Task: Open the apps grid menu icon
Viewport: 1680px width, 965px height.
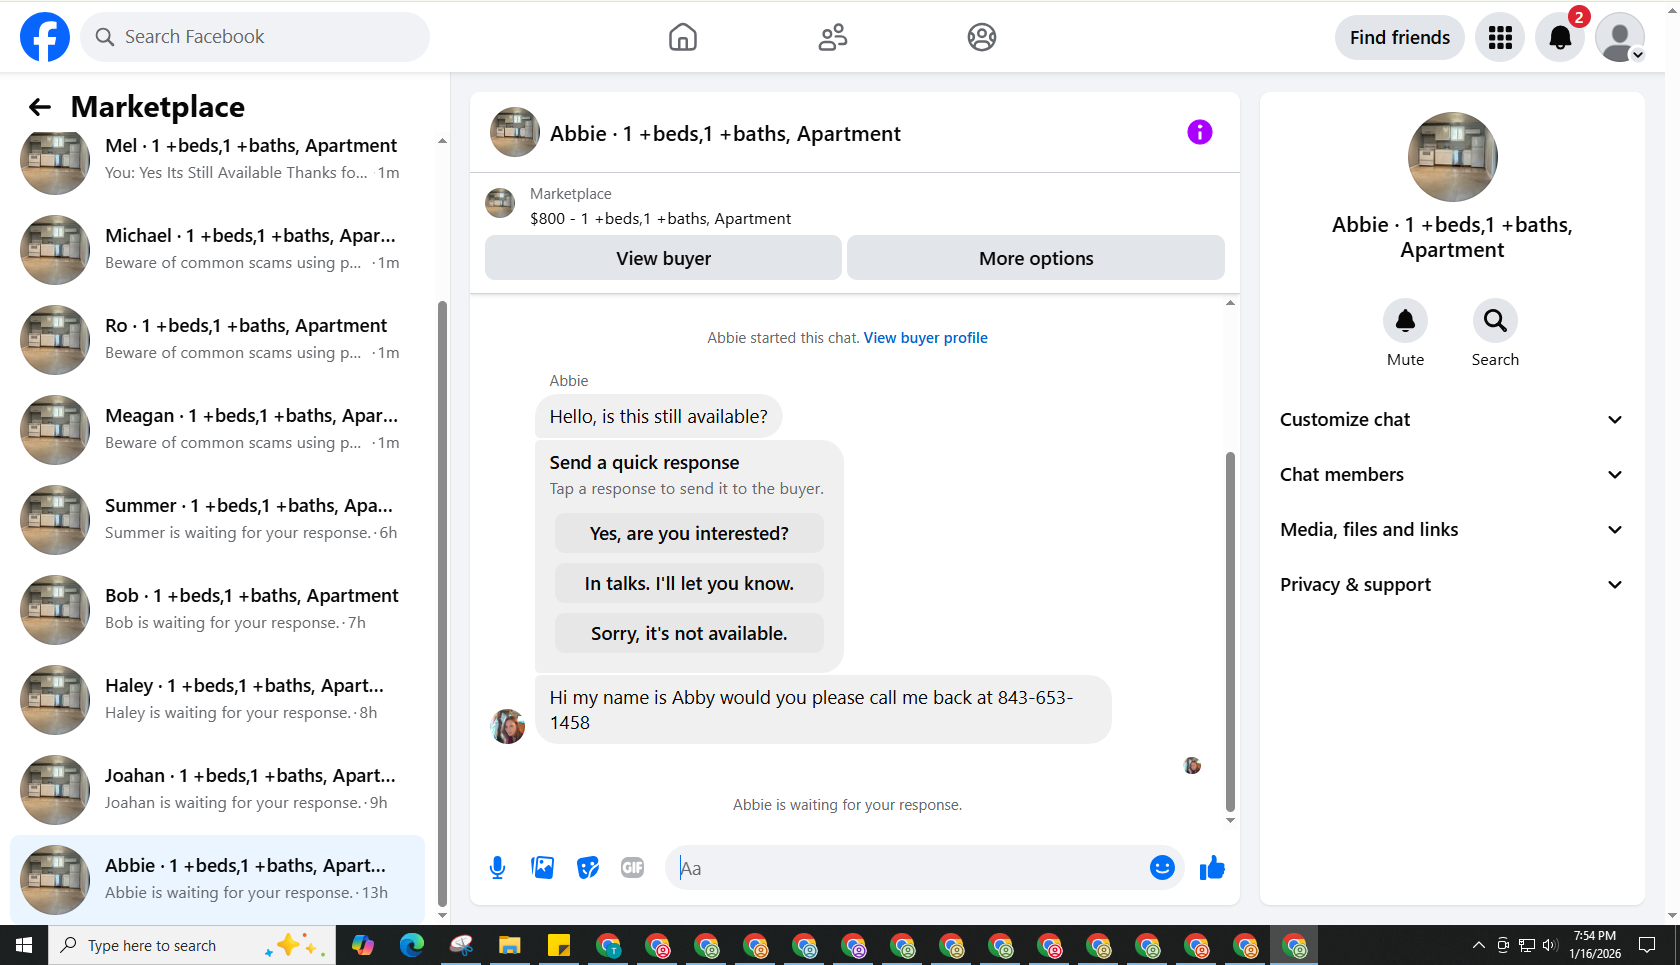Action: (x=1500, y=37)
